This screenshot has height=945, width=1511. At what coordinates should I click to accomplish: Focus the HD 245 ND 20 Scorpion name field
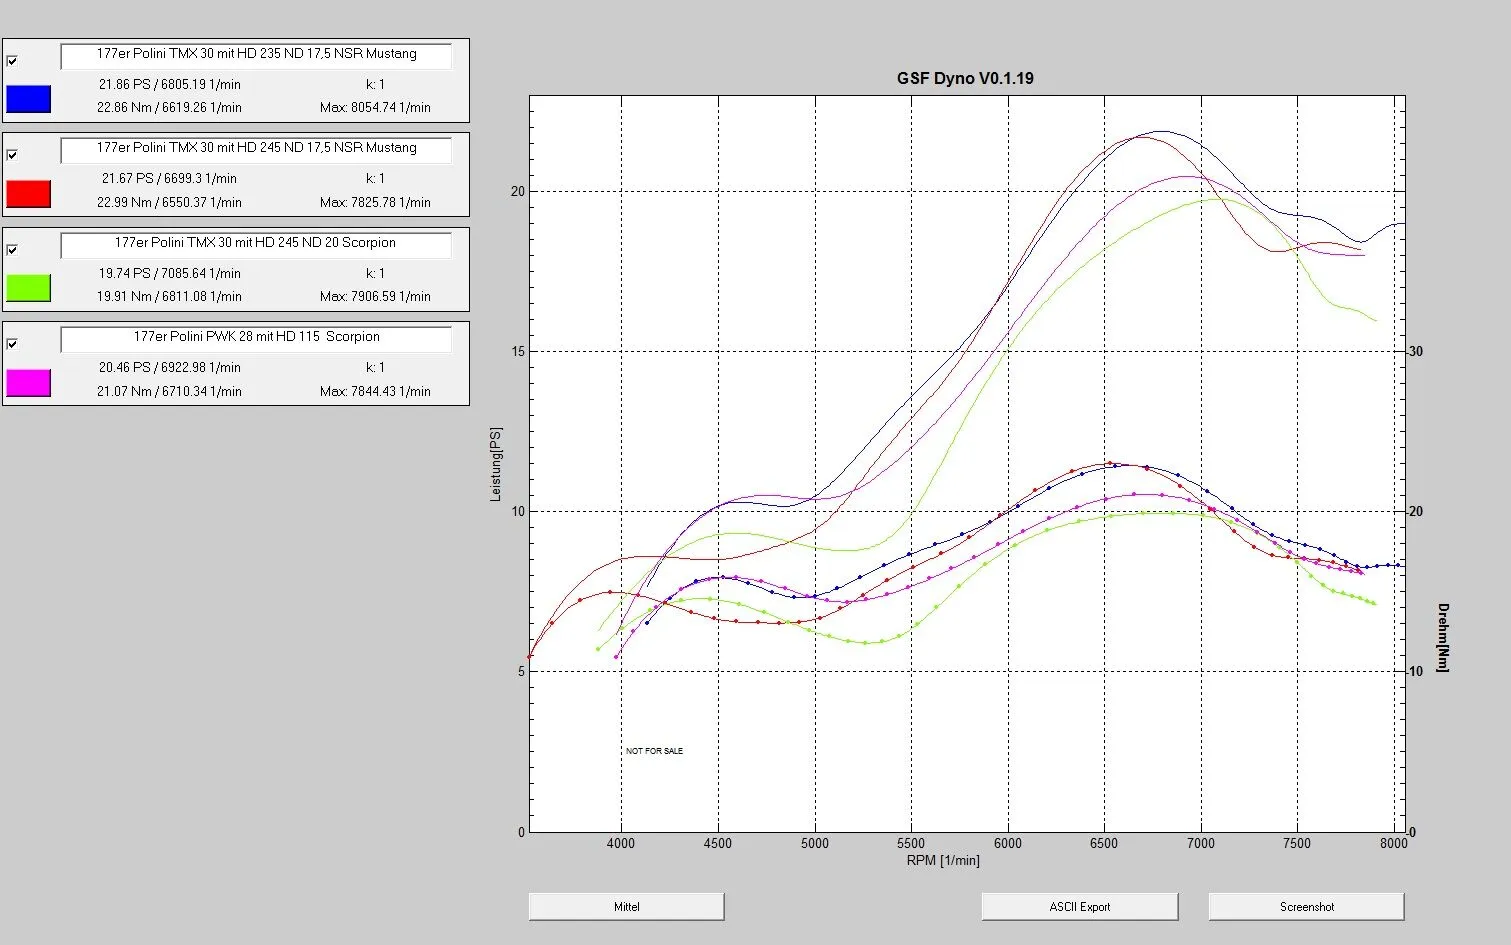[256, 244]
